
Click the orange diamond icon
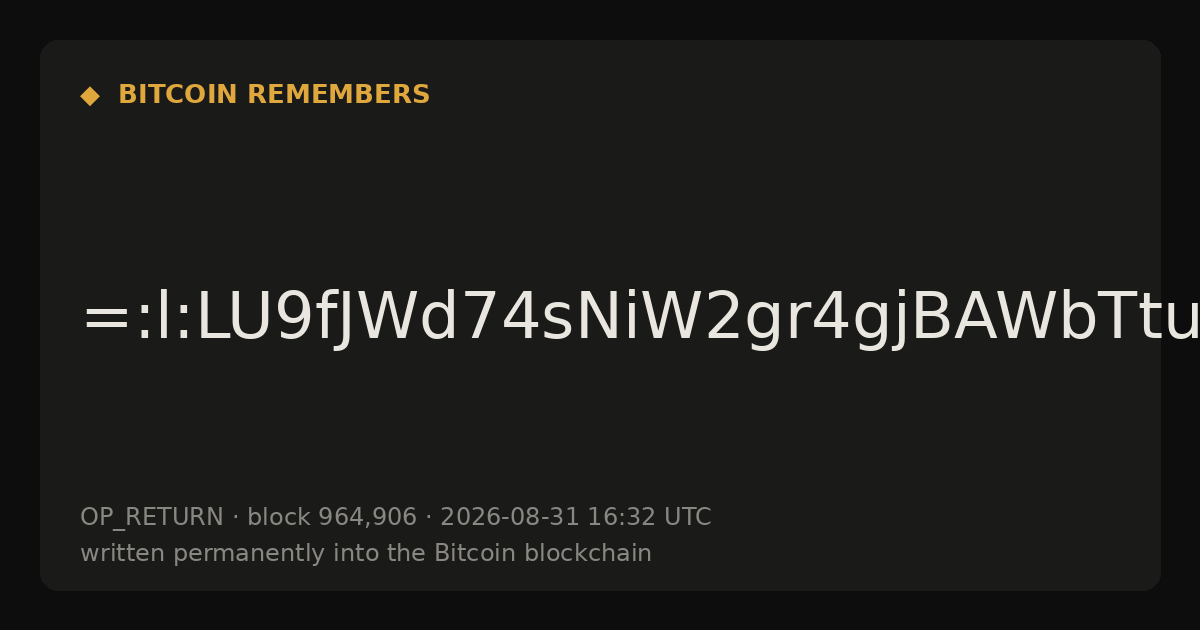click(89, 95)
